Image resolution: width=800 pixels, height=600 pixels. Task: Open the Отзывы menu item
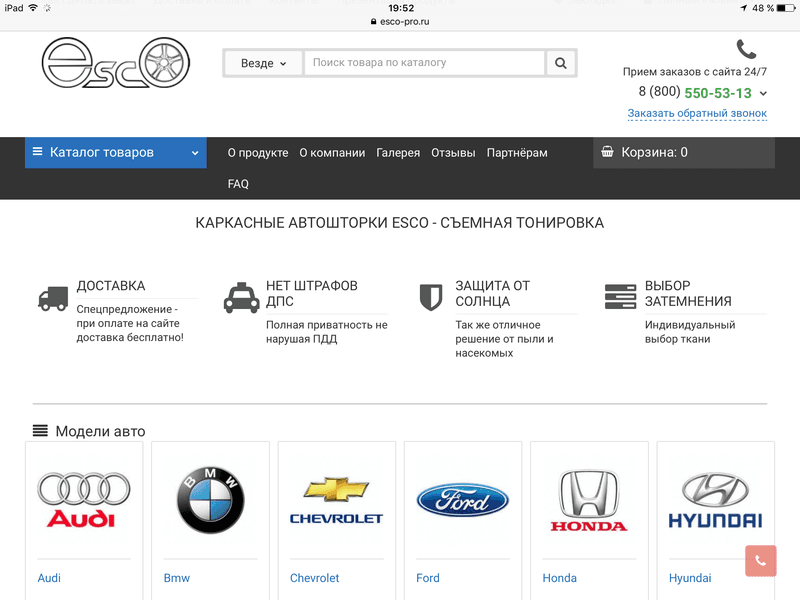pos(453,153)
